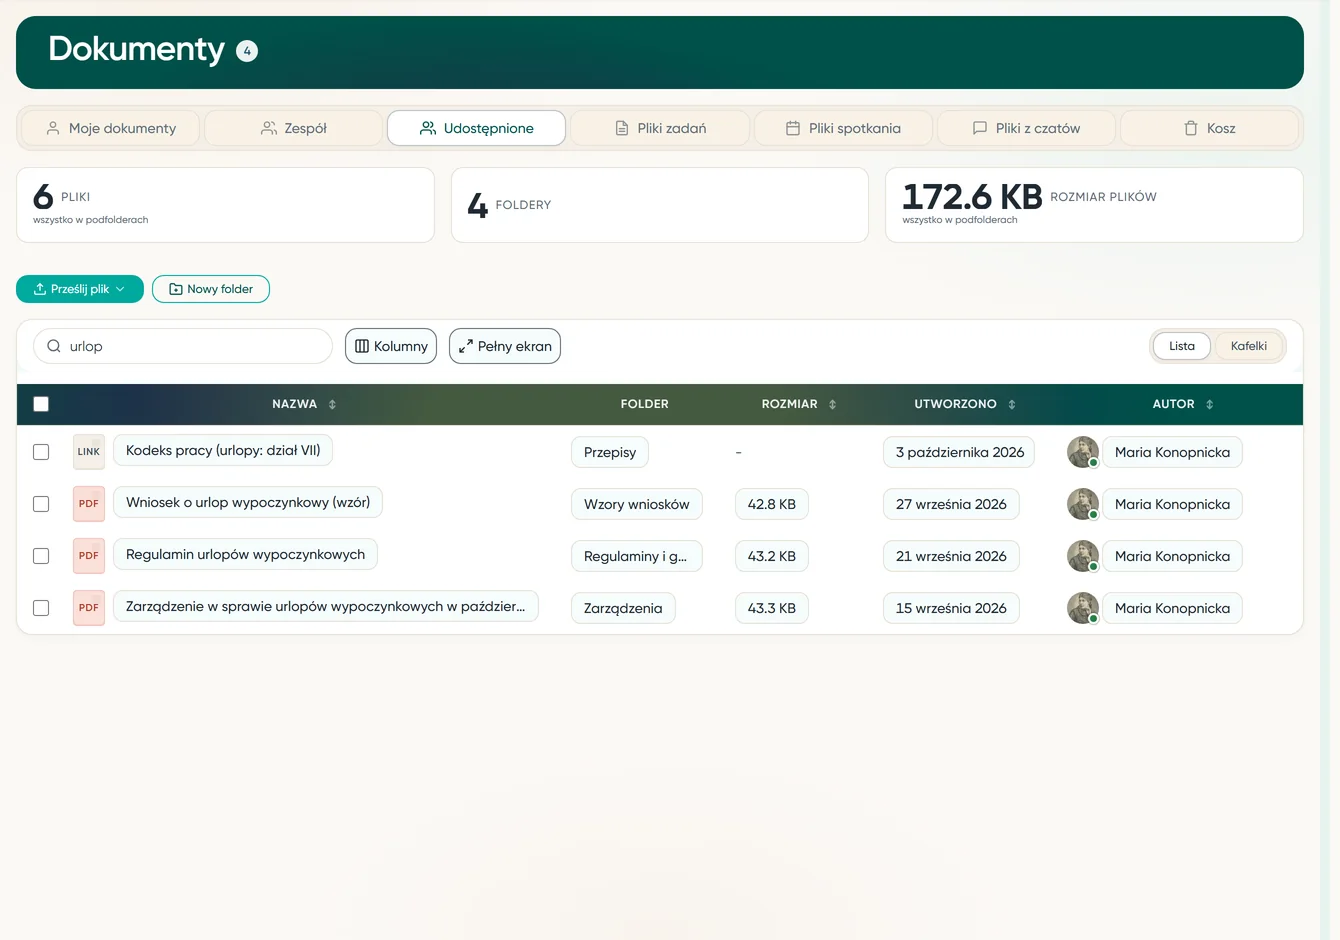
Task: Open the Zarządzenia folder tag
Action: click(x=623, y=608)
